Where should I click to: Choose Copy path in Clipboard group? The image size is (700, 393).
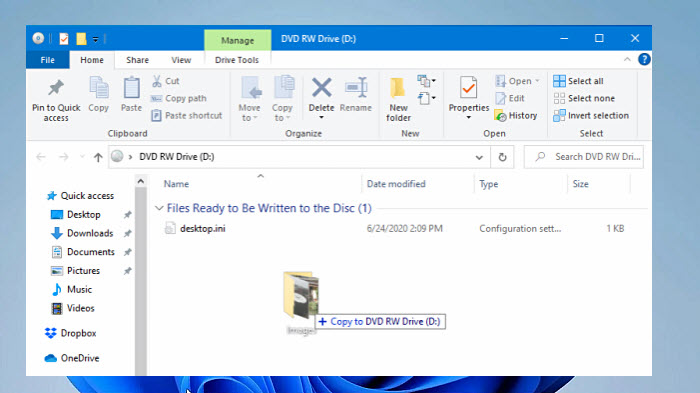(179, 98)
